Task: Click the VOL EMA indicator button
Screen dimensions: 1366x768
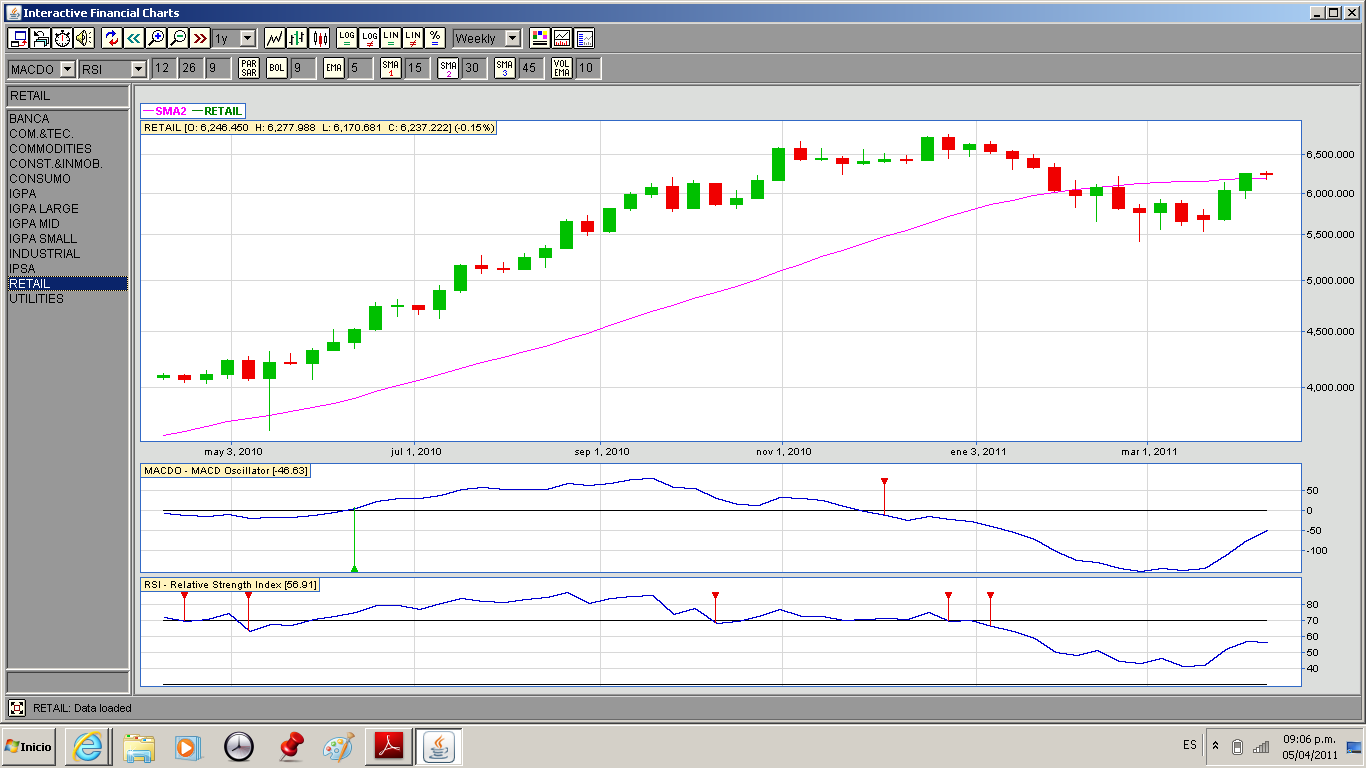Action: pyautogui.click(x=563, y=68)
